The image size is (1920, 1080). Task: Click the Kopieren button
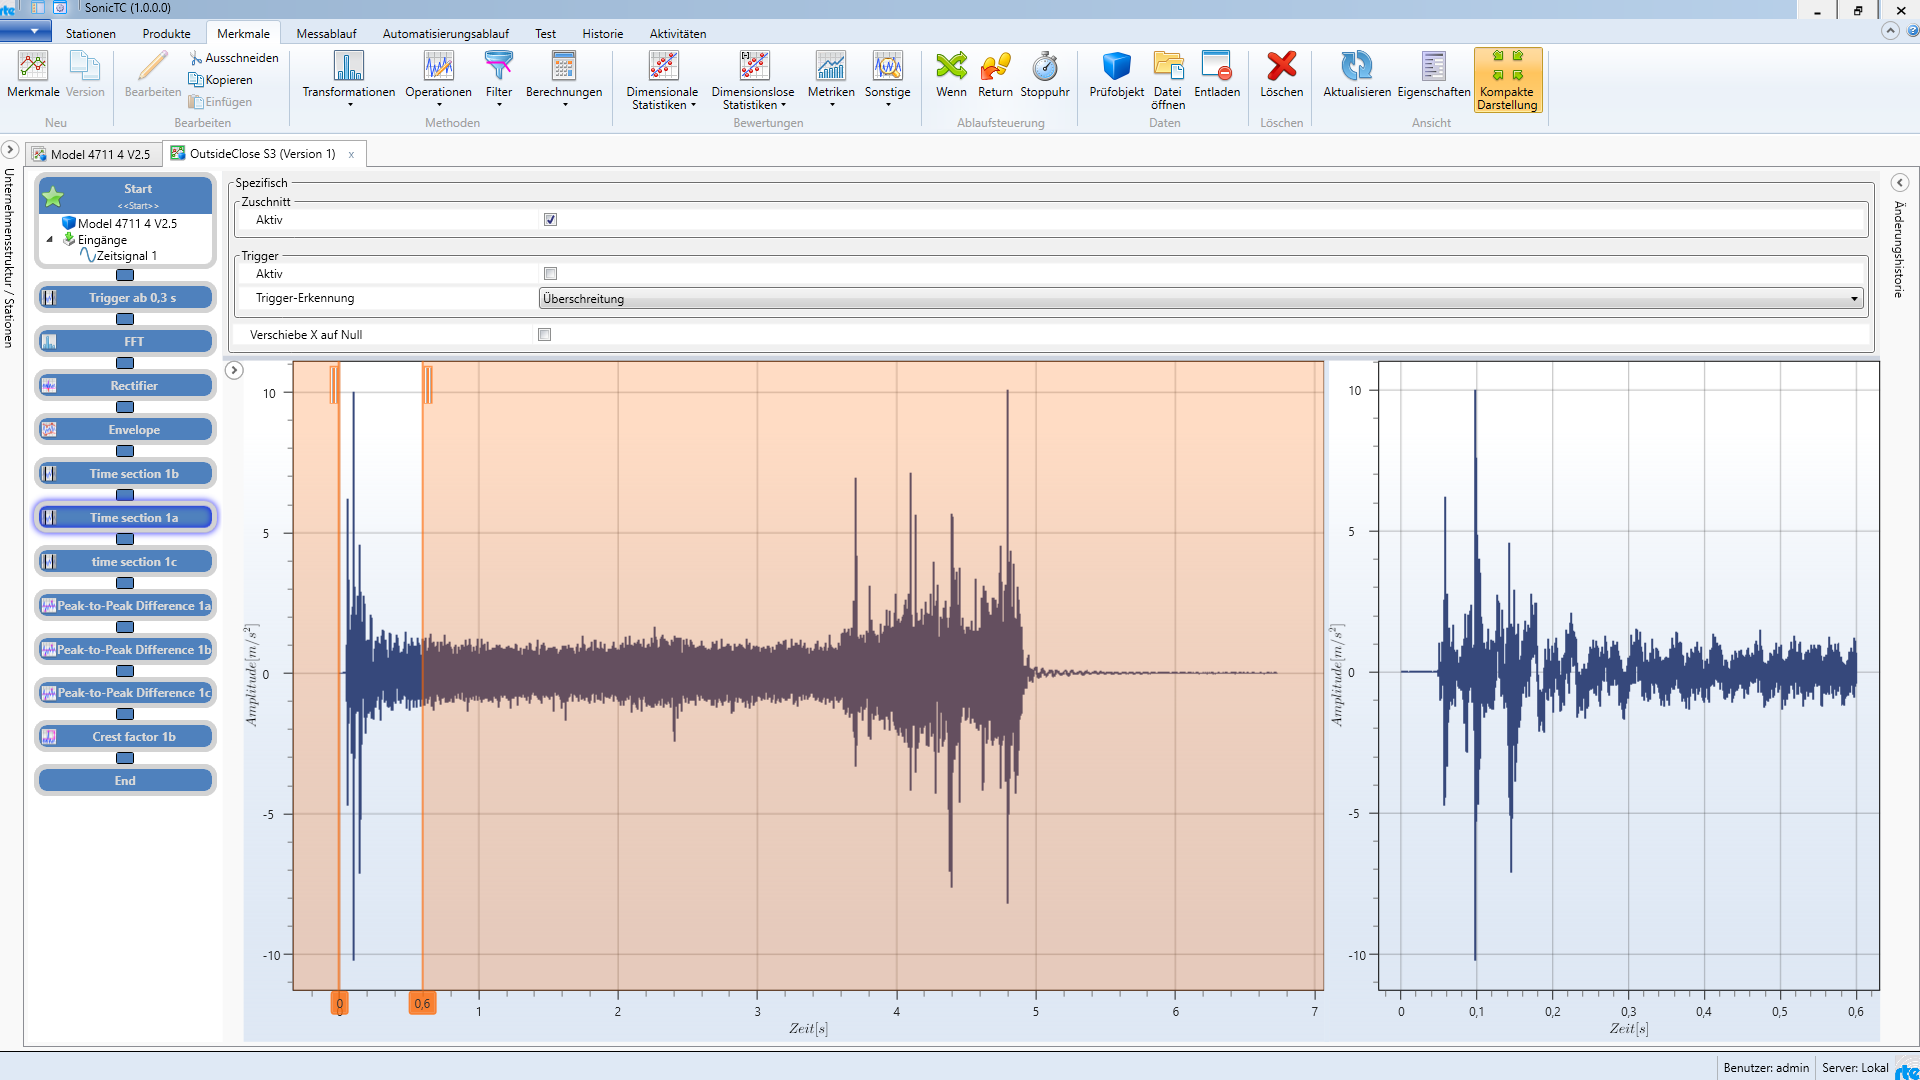pyautogui.click(x=220, y=79)
